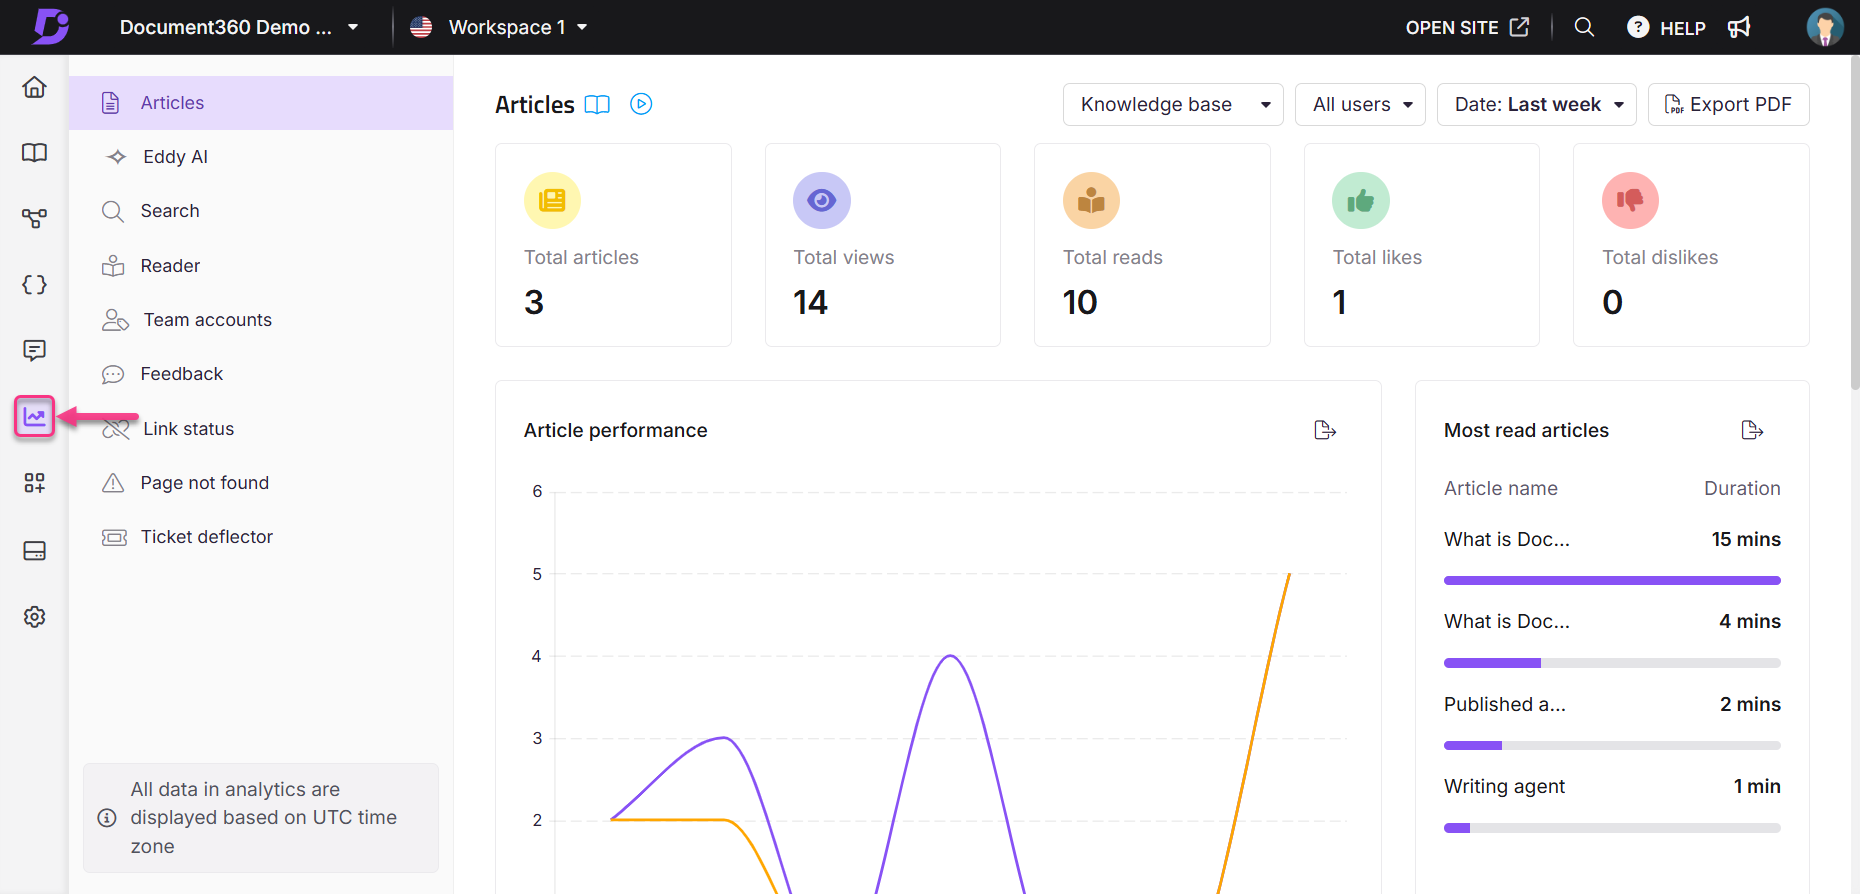Select Feedback in the analytics menu
The width and height of the screenshot is (1860, 894).
pyautogui.click(x=261, y=374)
